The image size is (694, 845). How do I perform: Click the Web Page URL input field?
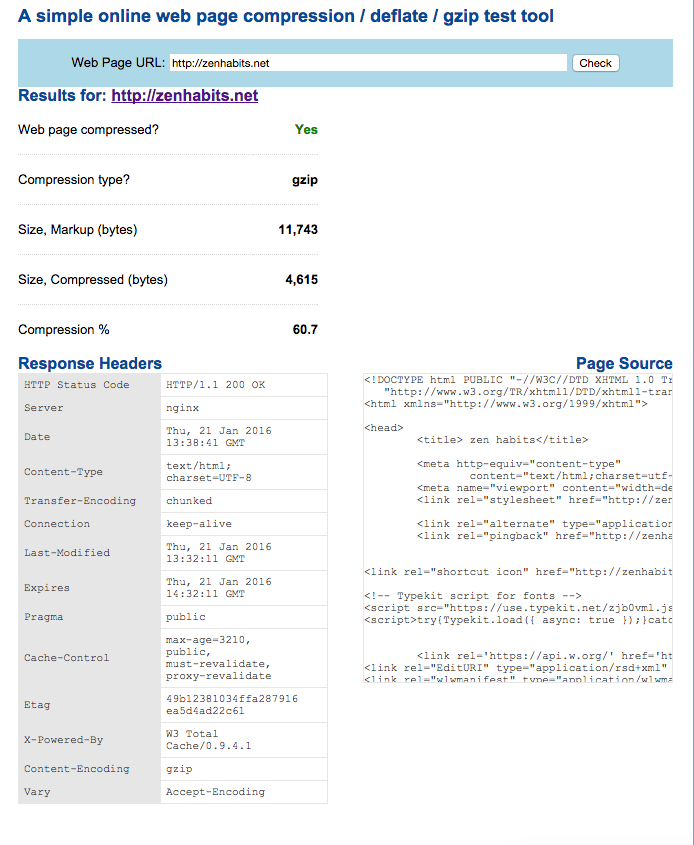point(367,63)
